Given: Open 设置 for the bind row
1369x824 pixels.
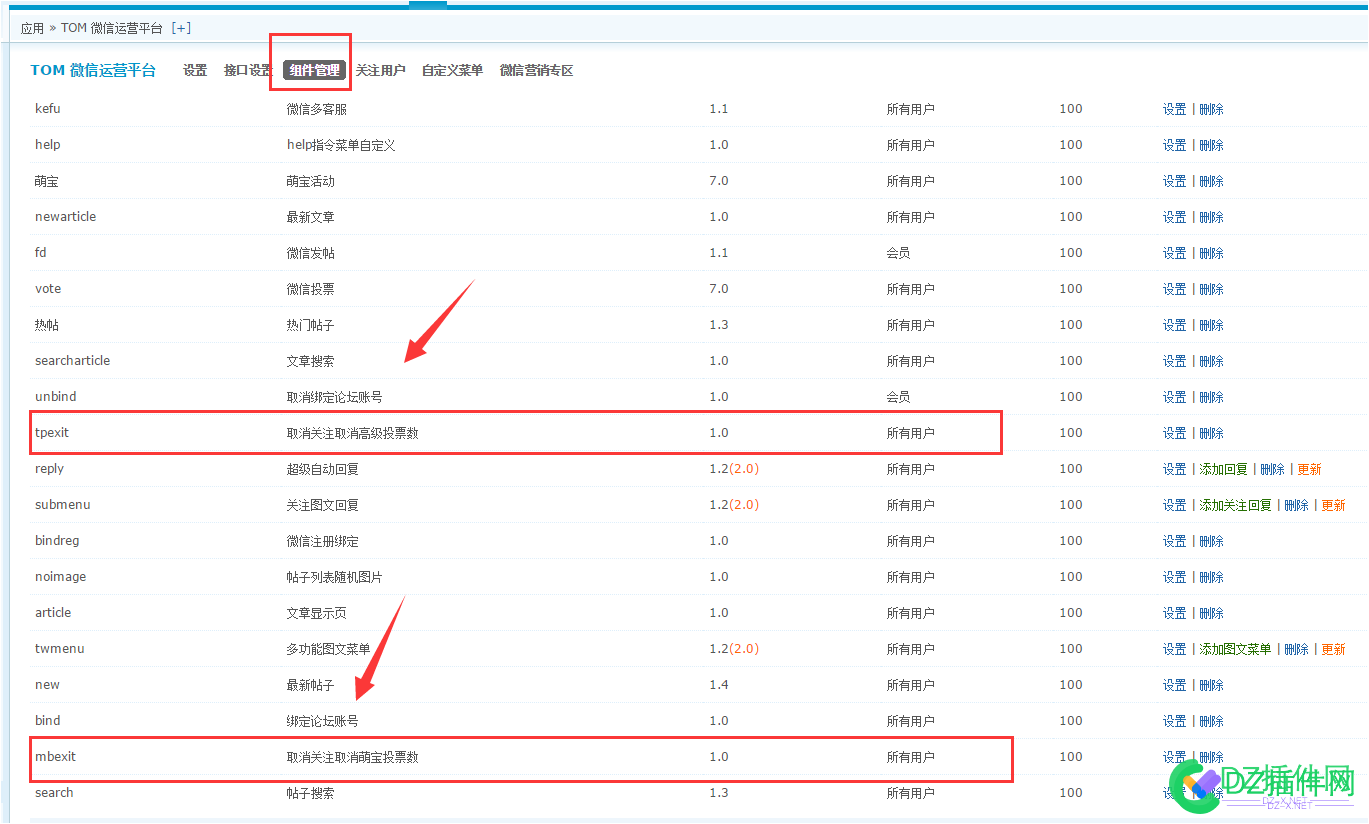Looking at the screenshot, I should (x=1174, y=721).
